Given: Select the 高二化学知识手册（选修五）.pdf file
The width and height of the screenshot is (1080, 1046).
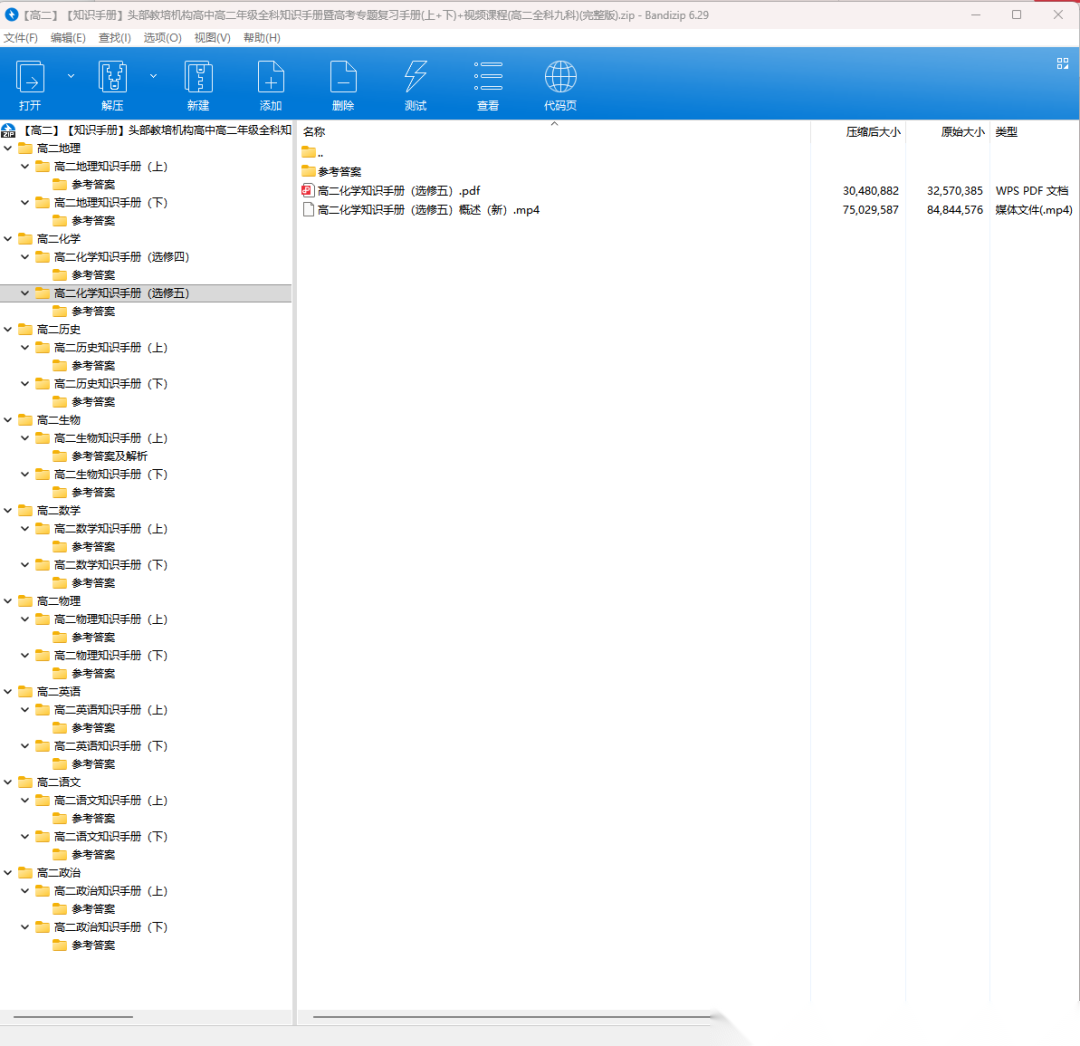Looking at the screenshot, I should (x=399, y=191).
